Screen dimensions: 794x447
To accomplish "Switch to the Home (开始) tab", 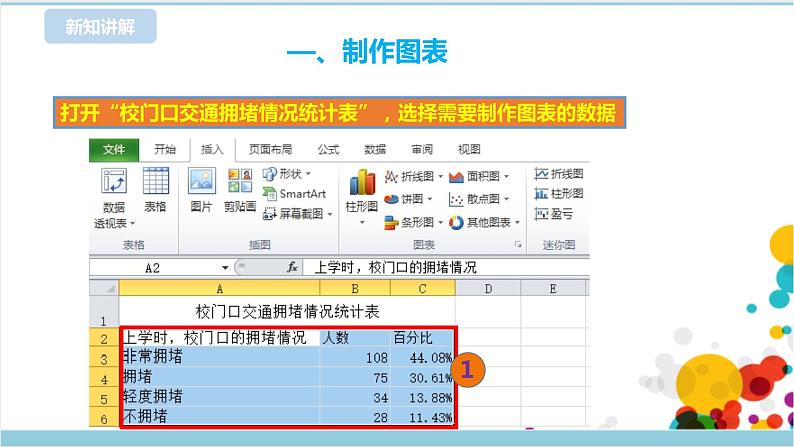I will pos(165,149).
